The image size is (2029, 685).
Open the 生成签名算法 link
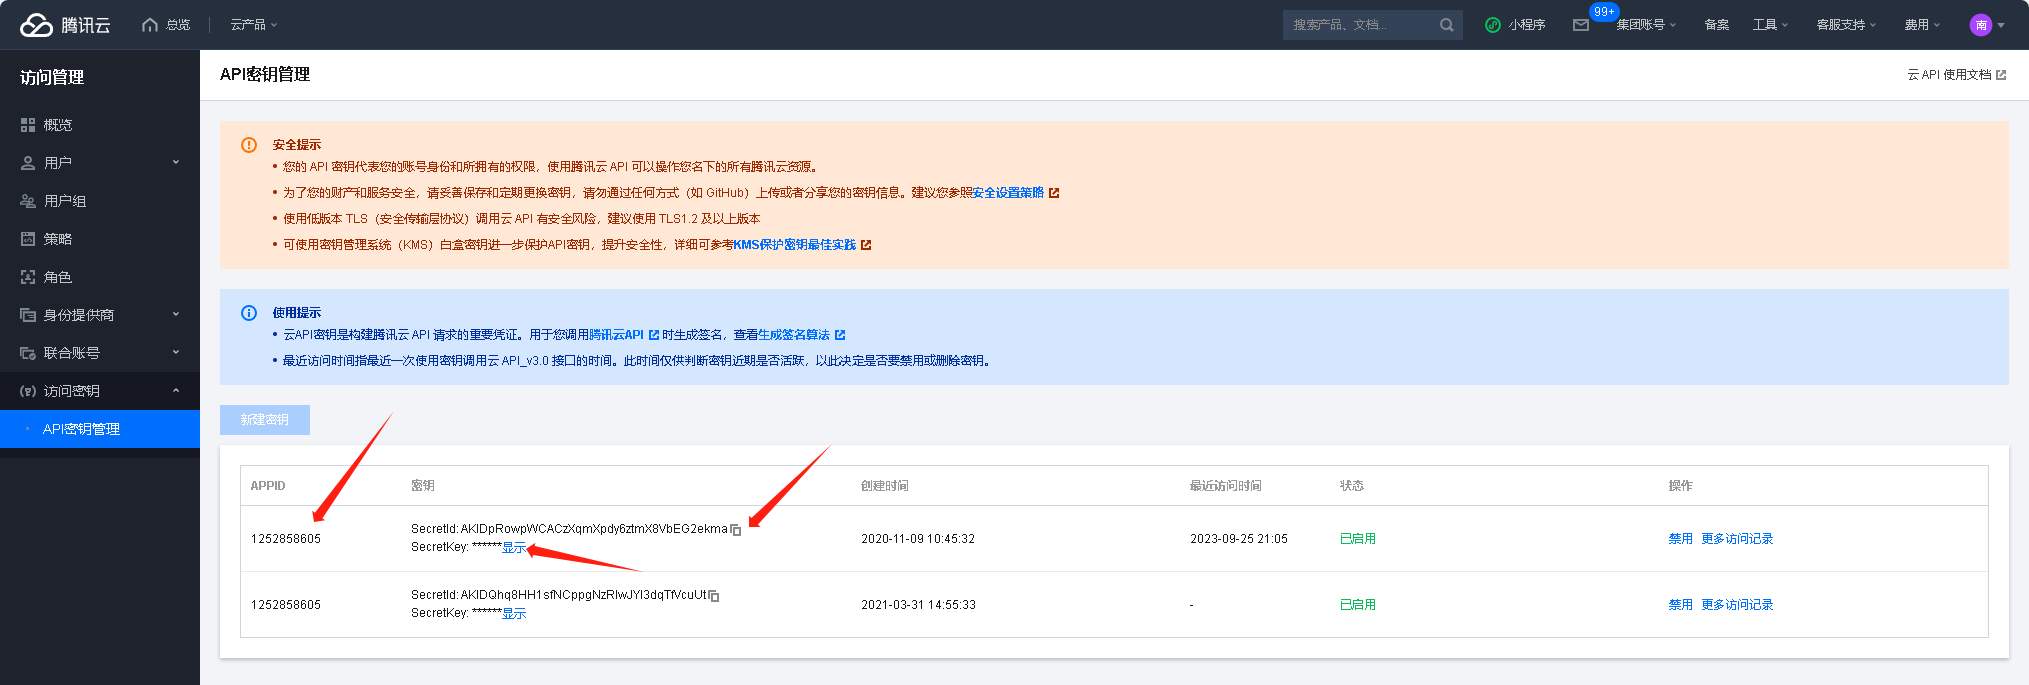click(794, 335)
